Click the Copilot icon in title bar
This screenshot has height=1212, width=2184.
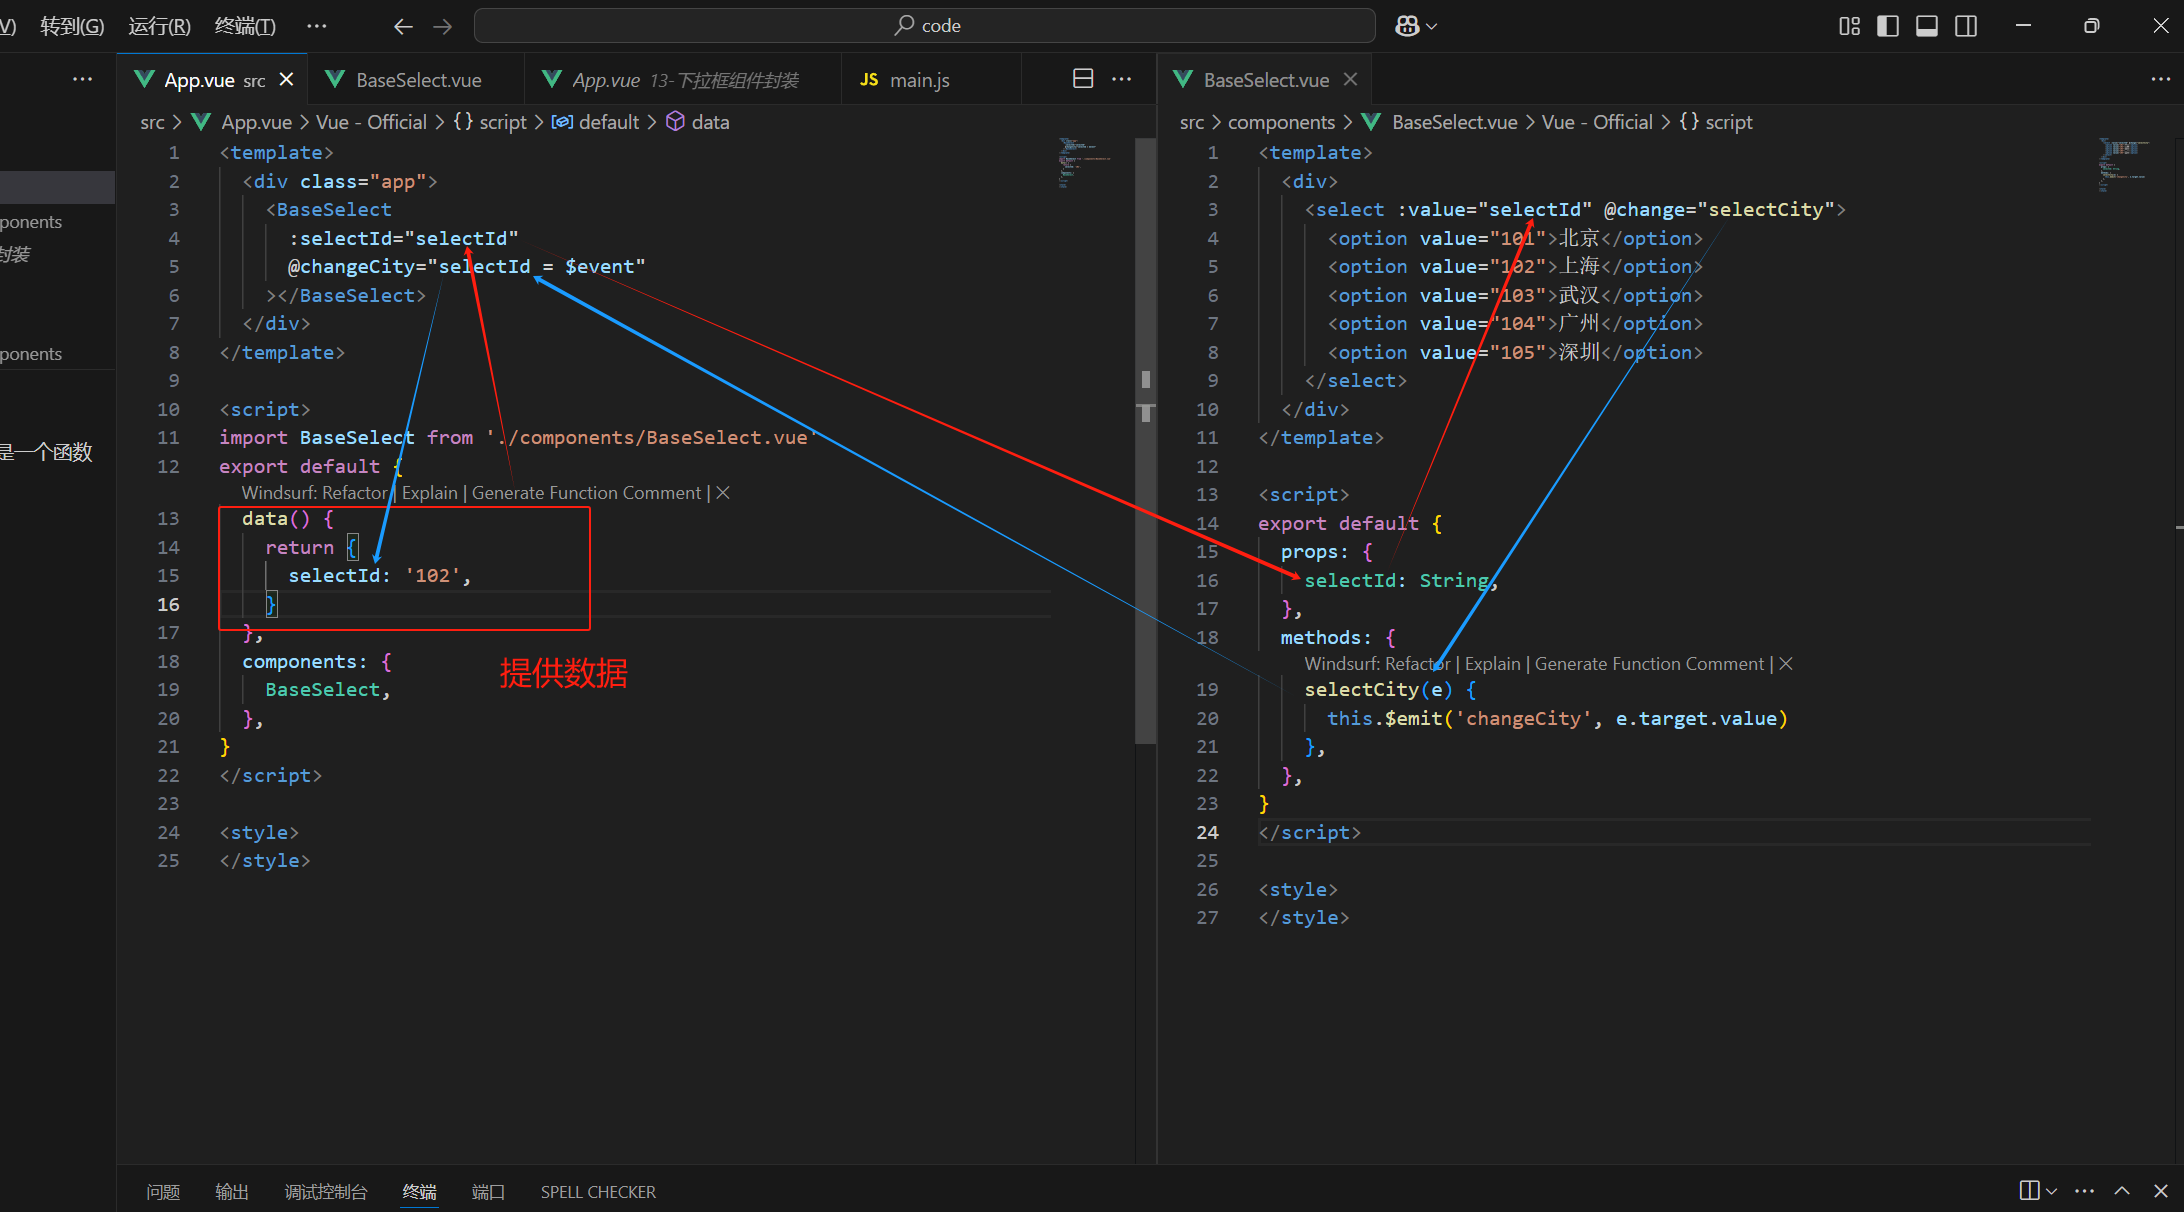pos(1407,26)
